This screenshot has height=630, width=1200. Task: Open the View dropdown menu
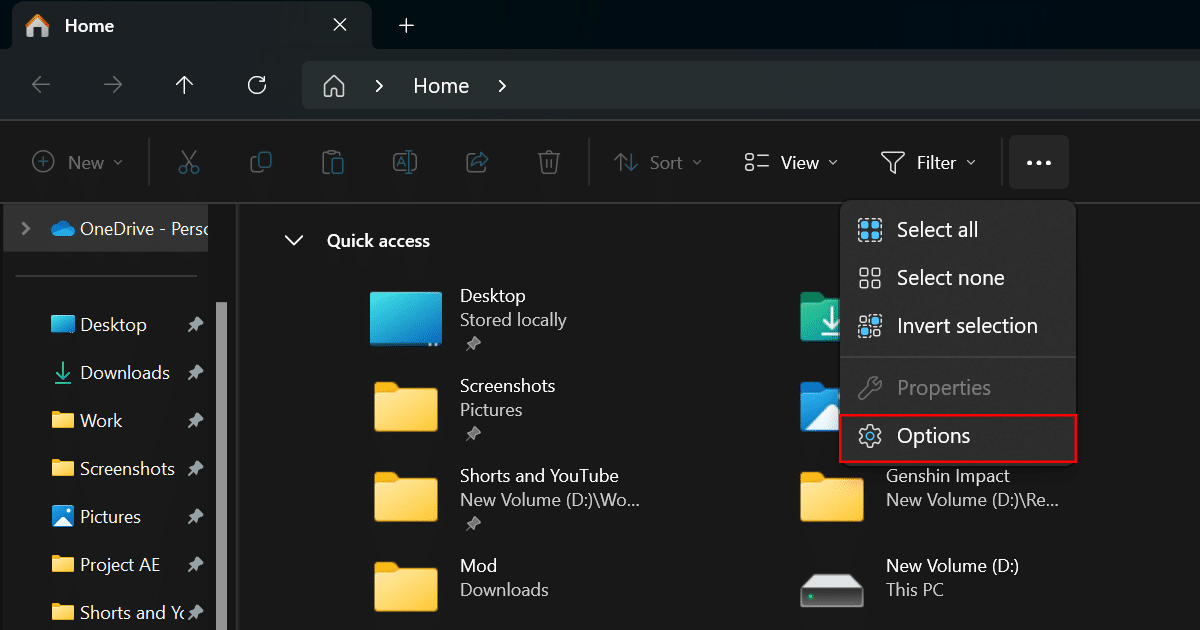pyautogui.click(x=792, y=163)
